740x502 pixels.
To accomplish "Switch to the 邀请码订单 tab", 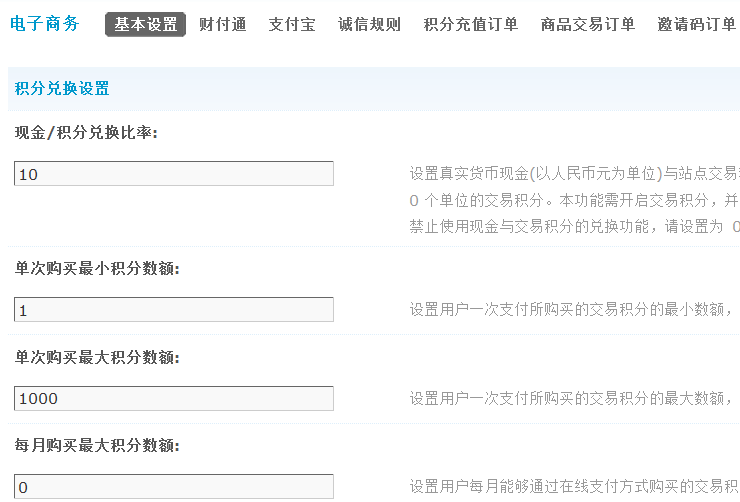I will click(x=697, y=24).
